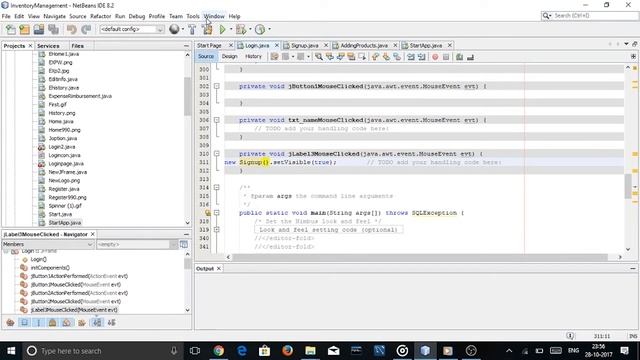Toggle Show Inner Classes filter in Navigator
640x360 pixels.
[x=67, y=323]
